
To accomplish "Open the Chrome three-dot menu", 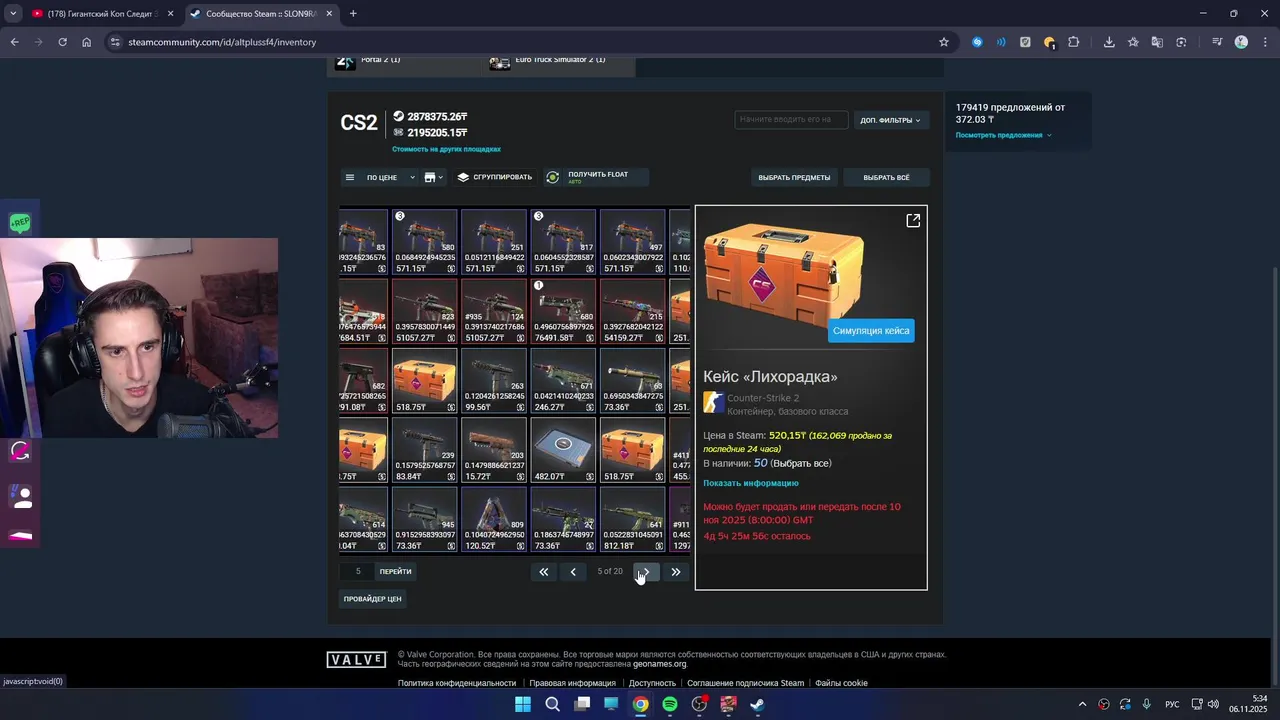I will coord(1264,42).
